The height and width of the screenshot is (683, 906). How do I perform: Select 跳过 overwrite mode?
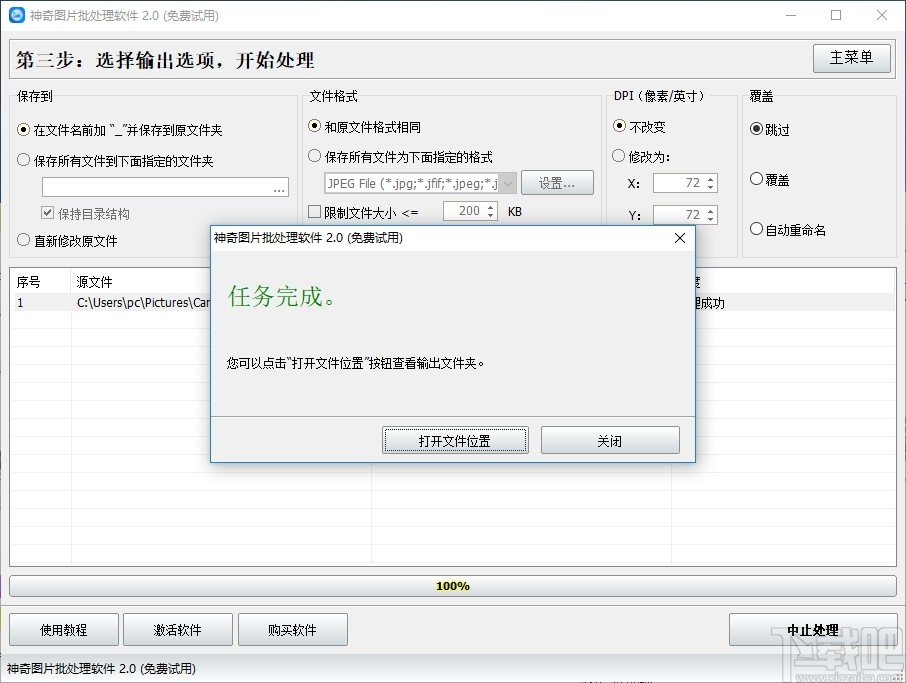click(x=757, y=127)
